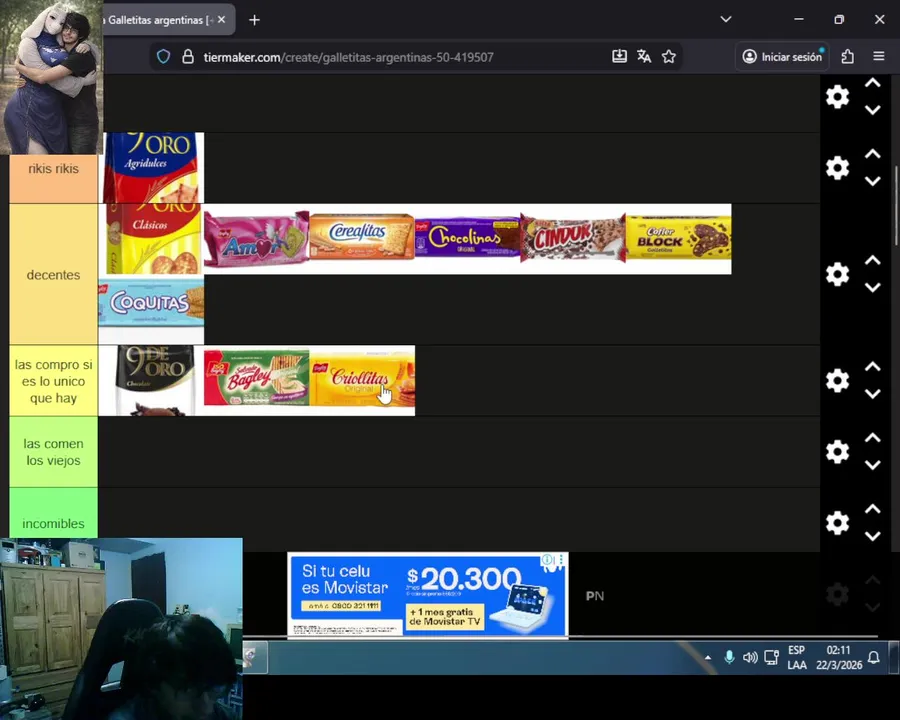Viewport: 900px width, 720px height.
Task: Switch ESP LAA keyboard language
Action: (x=797, y=657)
